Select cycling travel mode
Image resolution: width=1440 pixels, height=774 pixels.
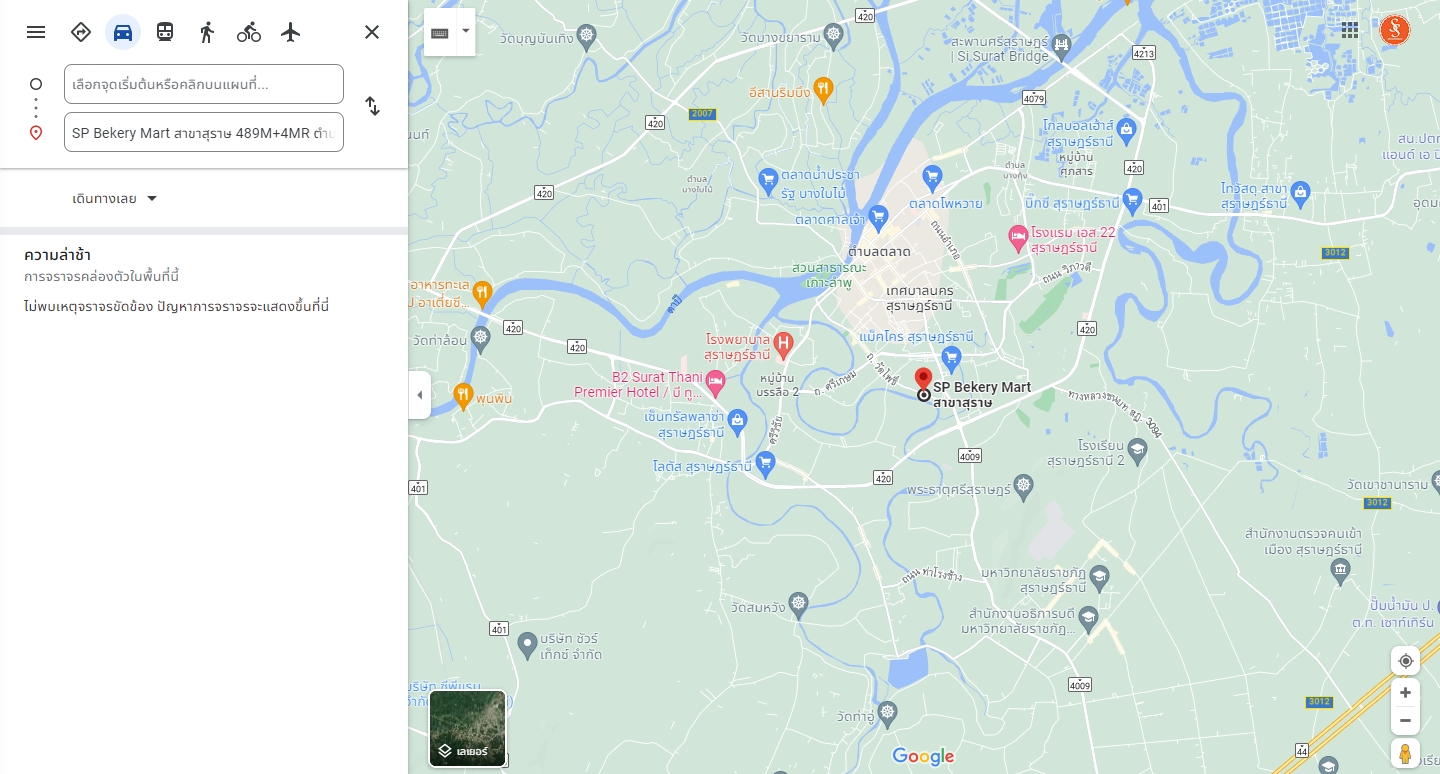coord(249,32)
